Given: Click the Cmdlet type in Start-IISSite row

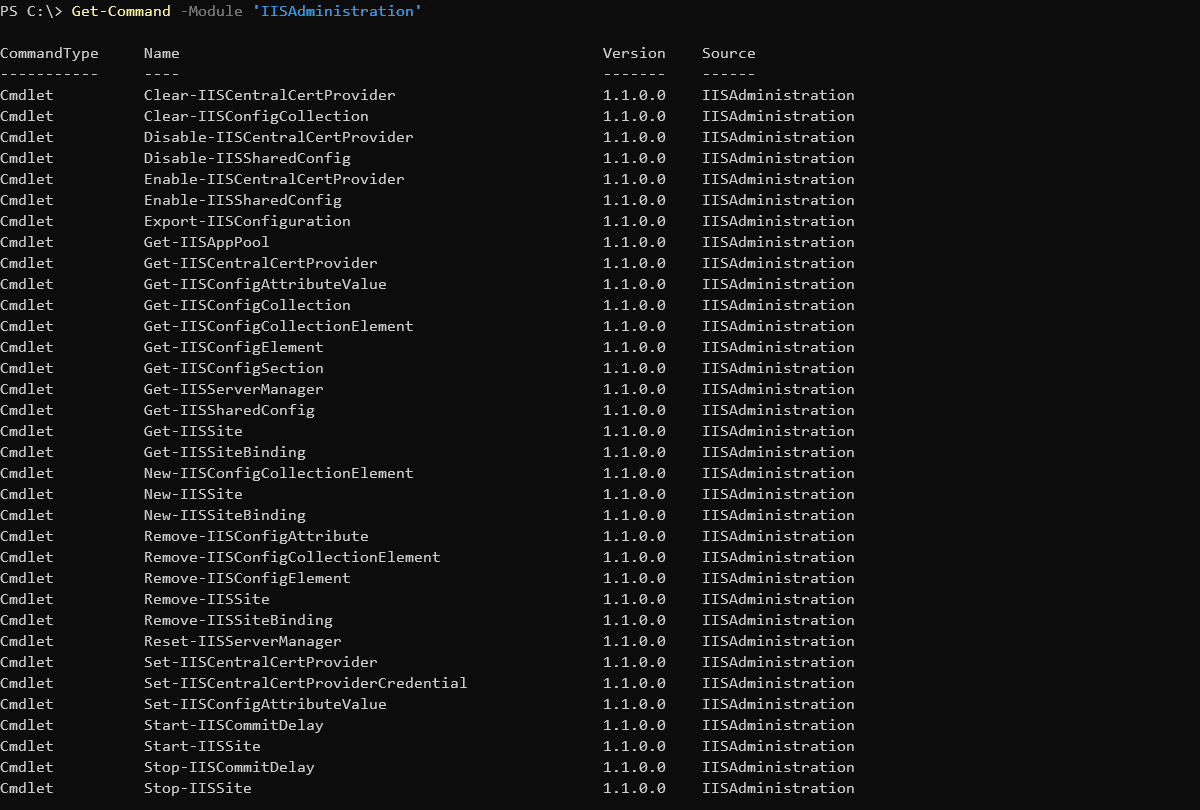Looking at the screenshot, I should [27, 746].
